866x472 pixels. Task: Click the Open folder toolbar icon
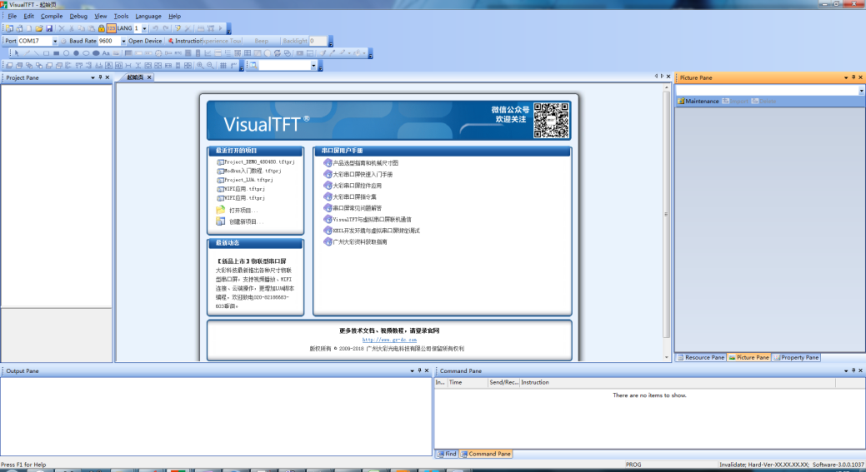click(x=38, y=29)
